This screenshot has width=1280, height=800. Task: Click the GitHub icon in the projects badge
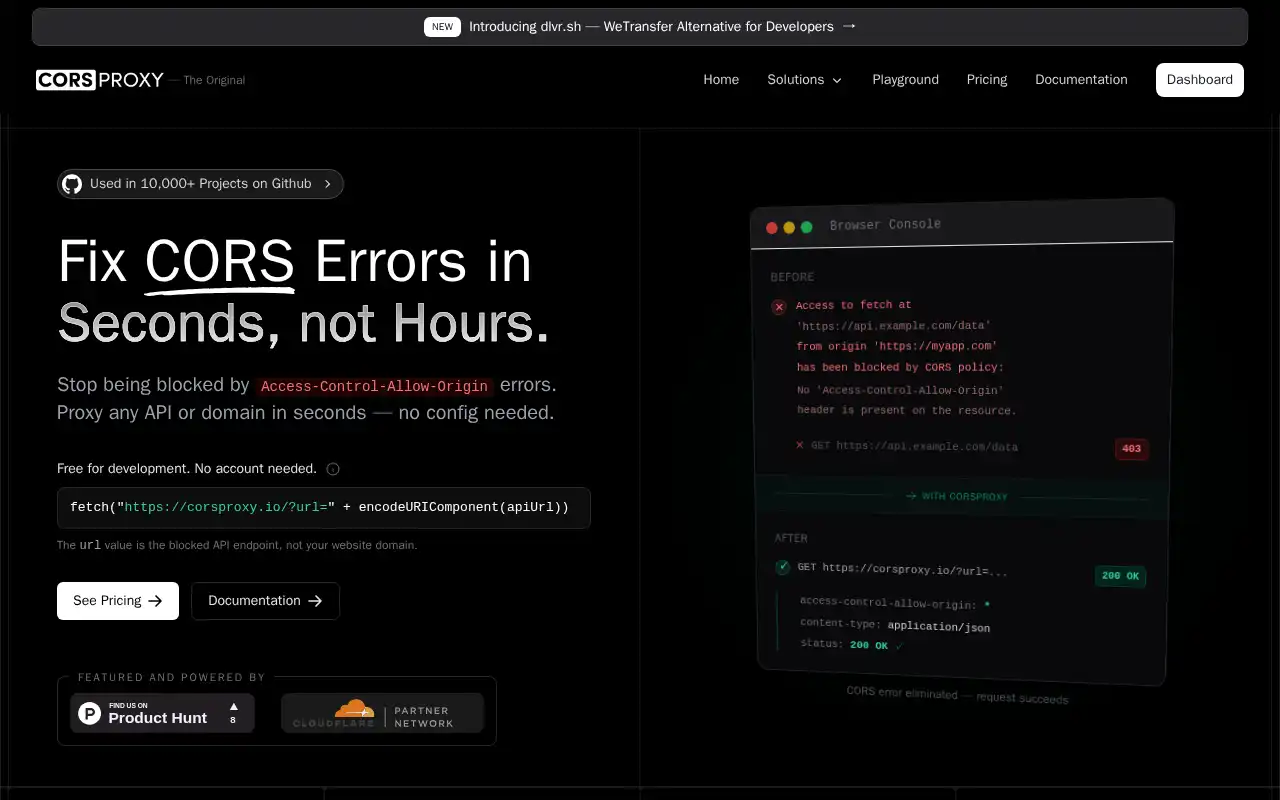(72, 184)
